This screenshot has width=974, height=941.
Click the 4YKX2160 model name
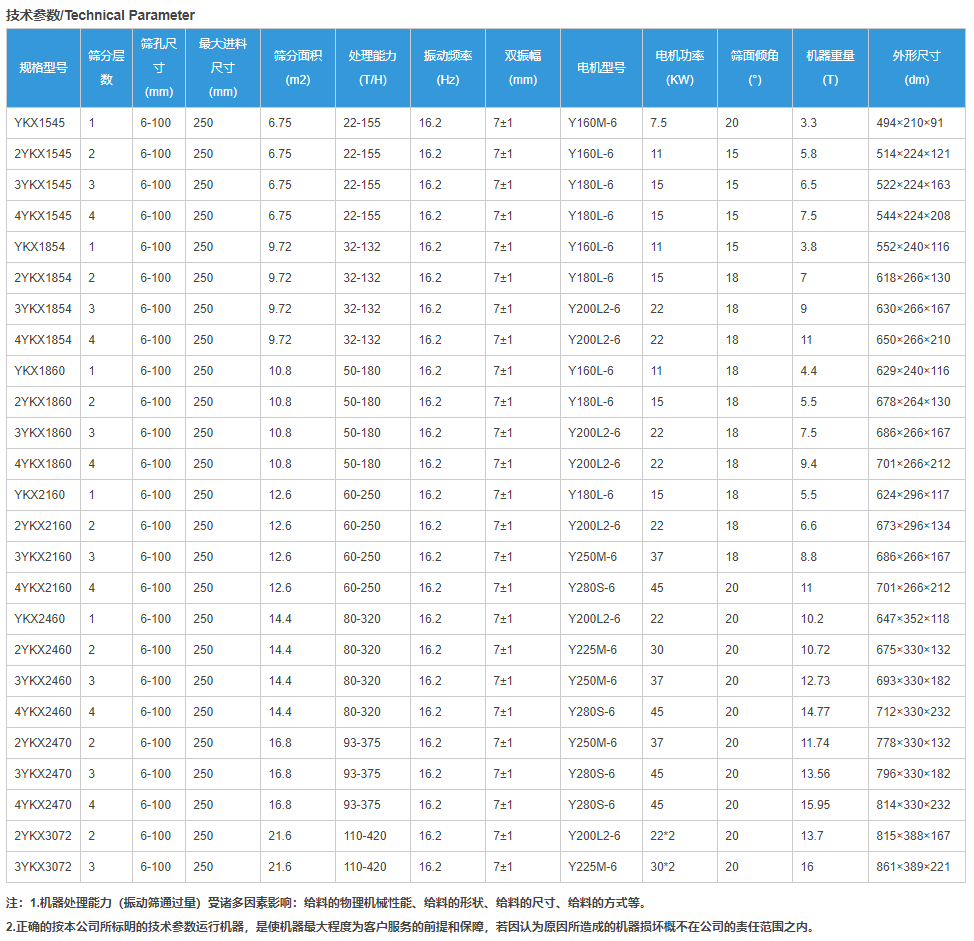(43, 588)
